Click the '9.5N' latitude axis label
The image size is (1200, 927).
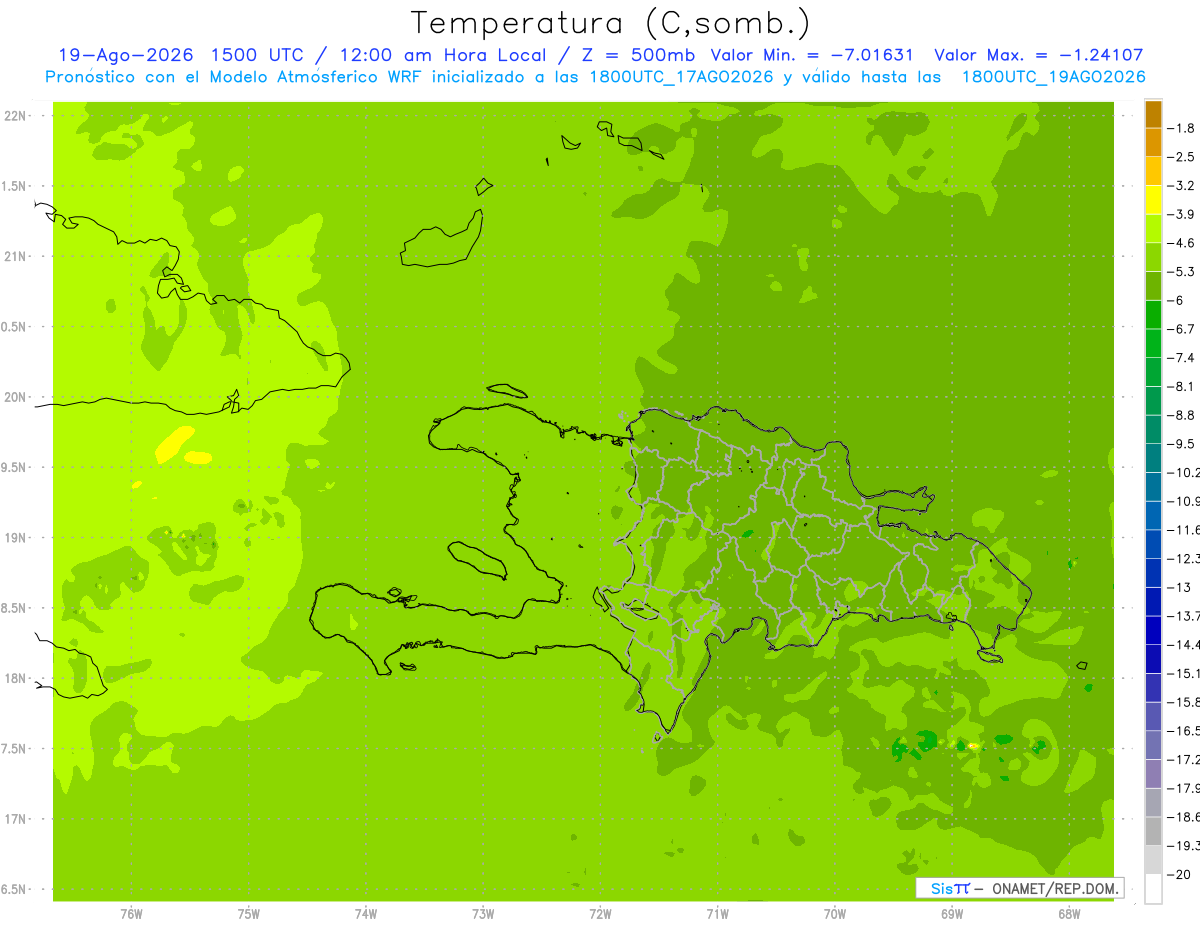point(15,468)
